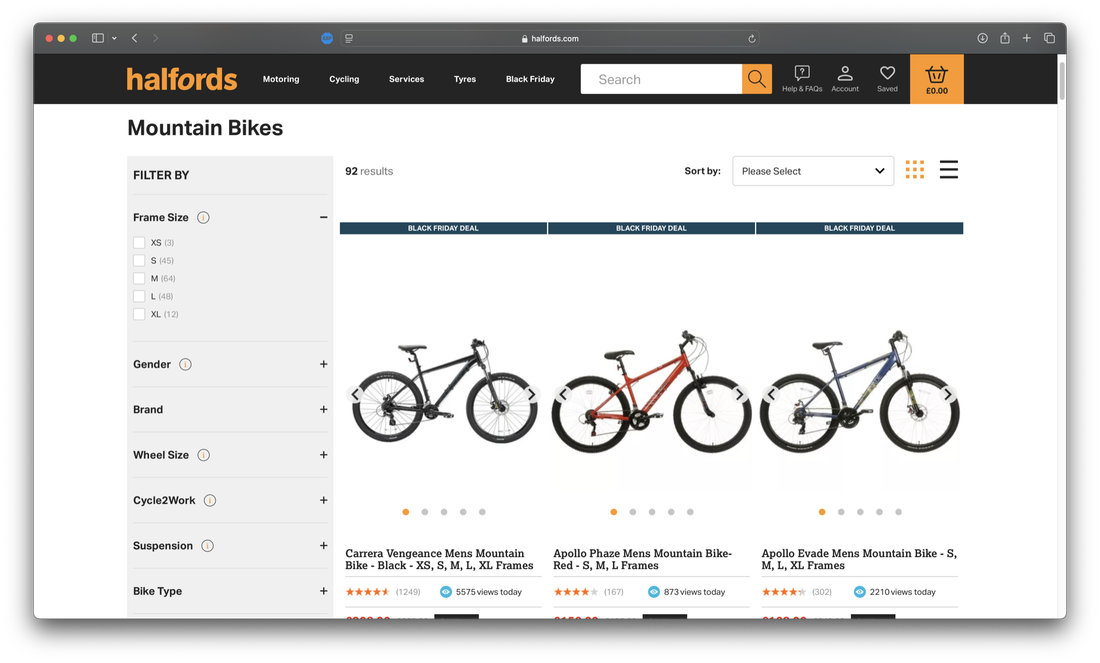This screenshot has height=663, width=1100.
Task: Open the Black Friday menu
Action: (530, 79)
